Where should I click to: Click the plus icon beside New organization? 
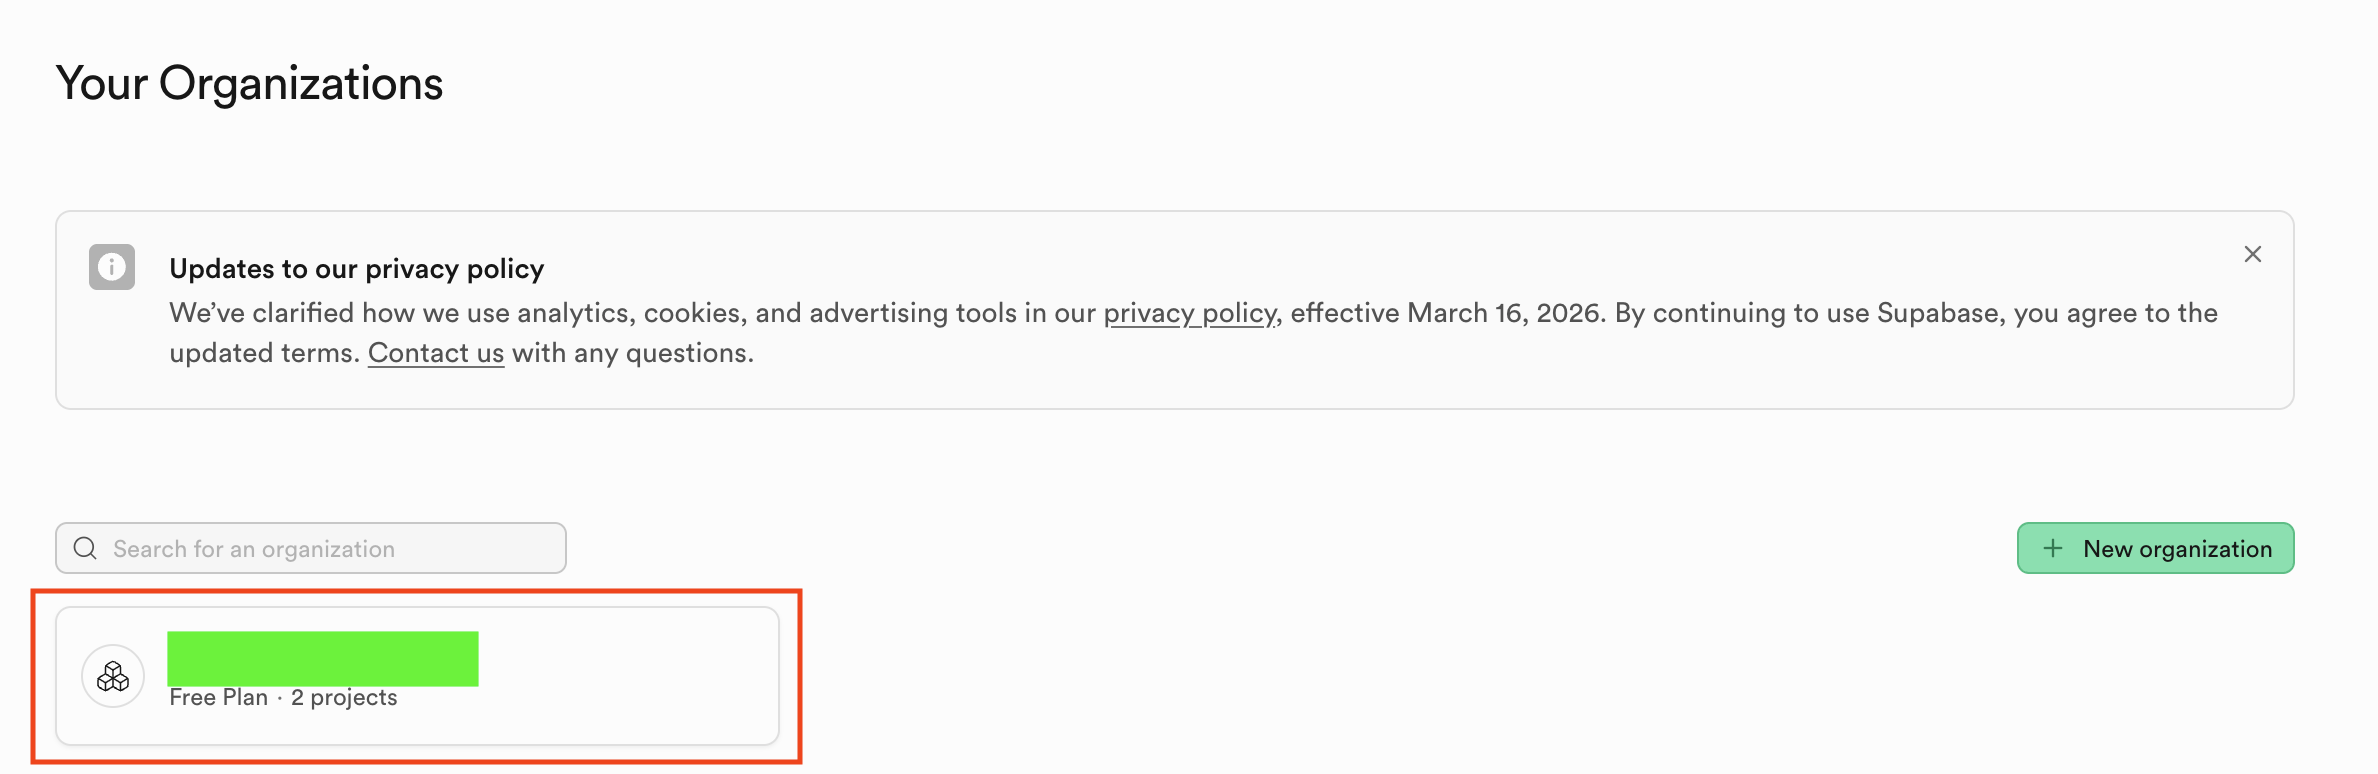click(x=2053, y=548)
